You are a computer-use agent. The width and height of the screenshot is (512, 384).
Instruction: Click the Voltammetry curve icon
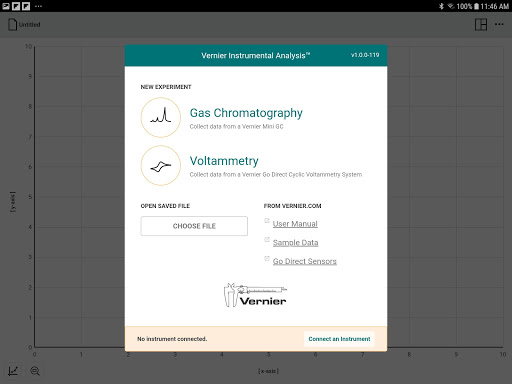tap(161, 165)
